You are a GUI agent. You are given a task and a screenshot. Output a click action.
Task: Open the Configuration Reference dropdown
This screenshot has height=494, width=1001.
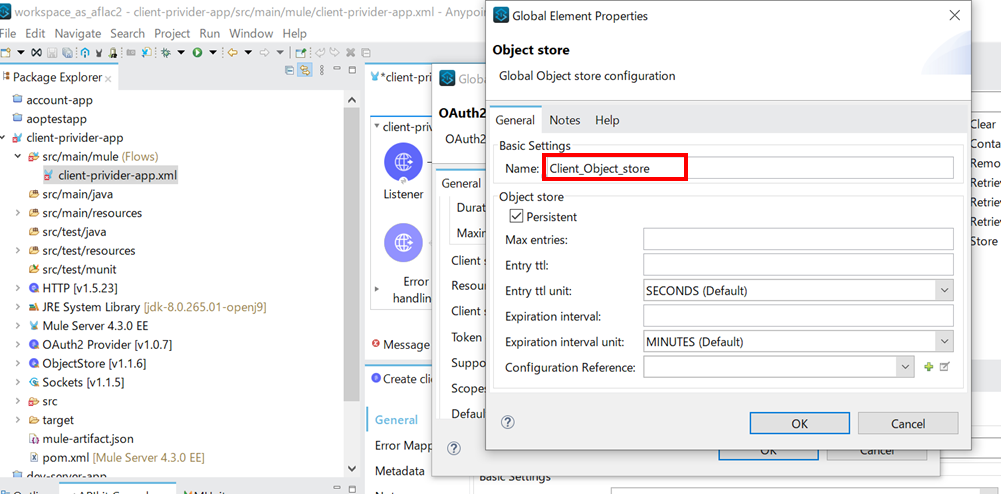[904, 367]
